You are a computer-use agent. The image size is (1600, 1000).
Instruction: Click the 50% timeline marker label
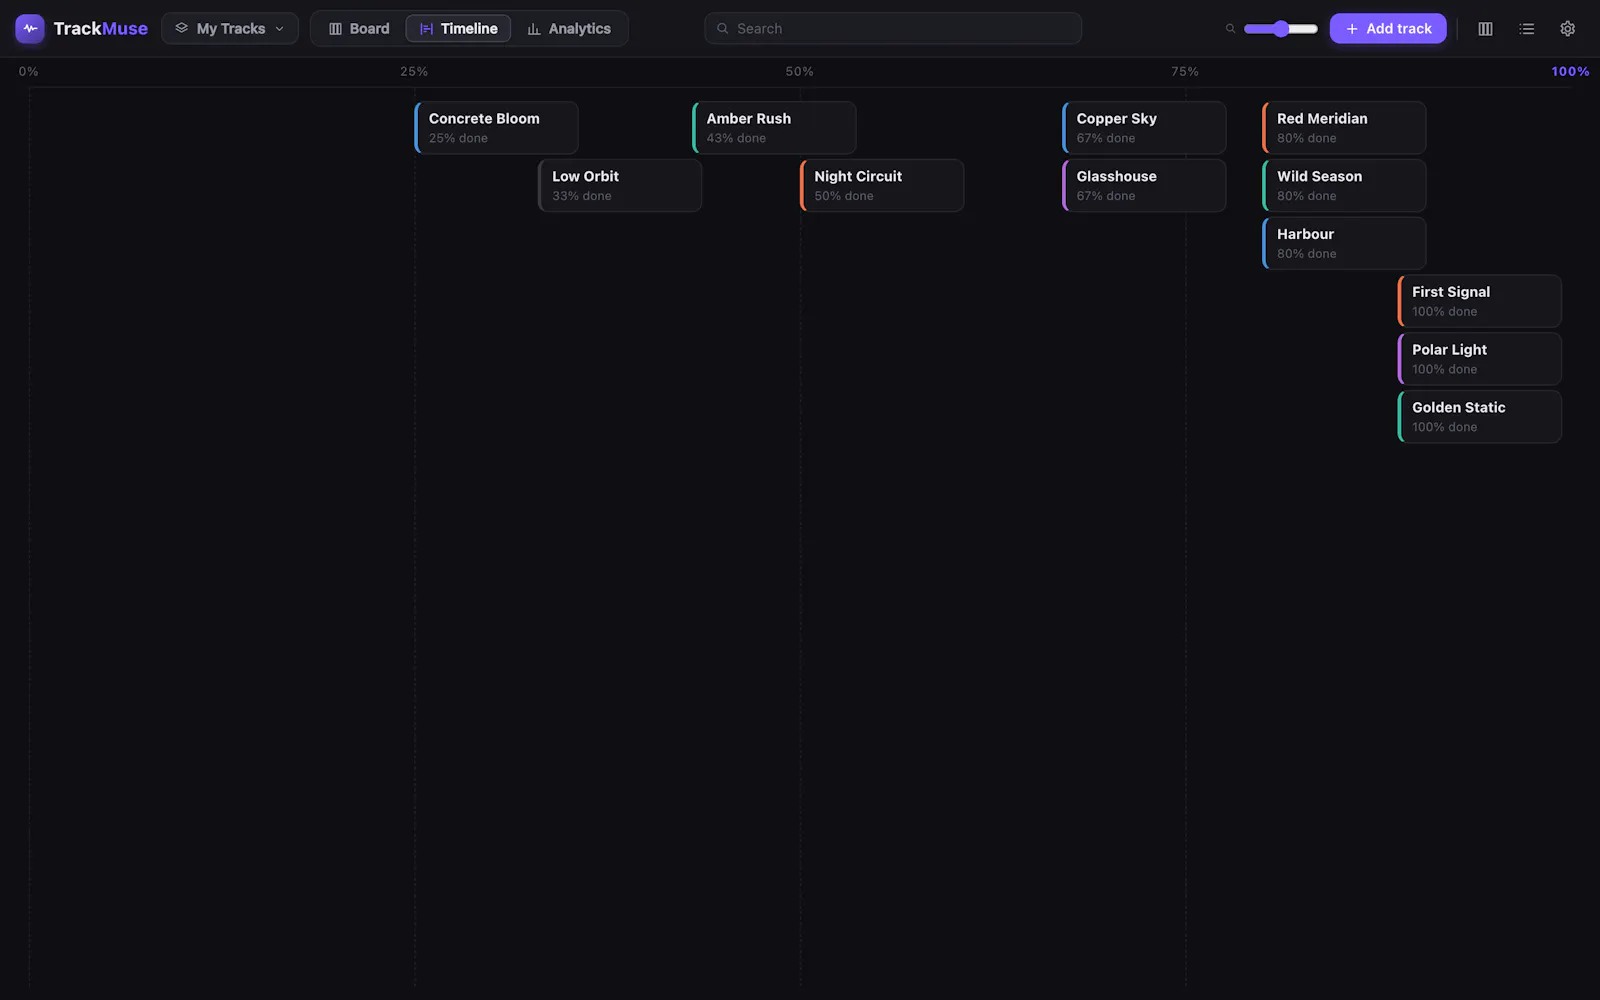(799, 72)
